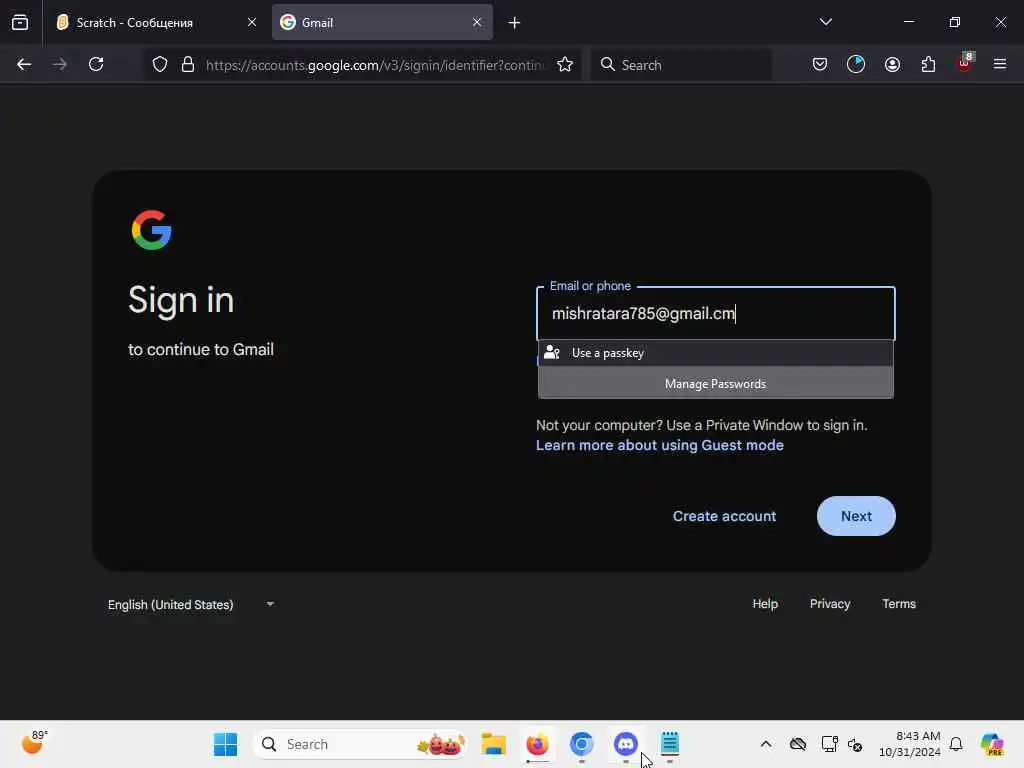Open the Privacy link
The width and height of the screenshot is (1024, 768).
coord(830,603)
